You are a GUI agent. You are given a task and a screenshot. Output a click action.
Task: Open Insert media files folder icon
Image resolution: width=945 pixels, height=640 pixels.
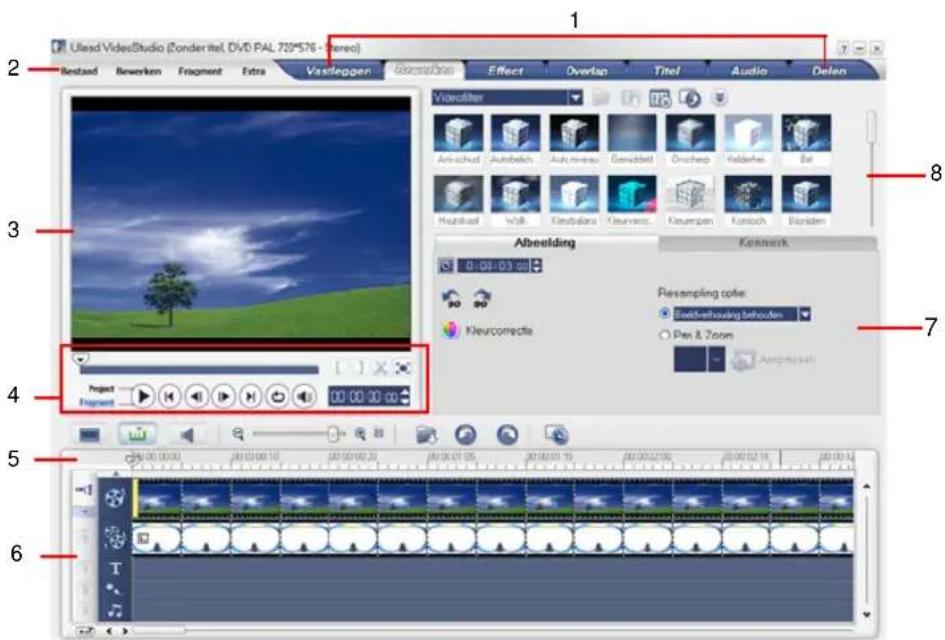point(427,435)
